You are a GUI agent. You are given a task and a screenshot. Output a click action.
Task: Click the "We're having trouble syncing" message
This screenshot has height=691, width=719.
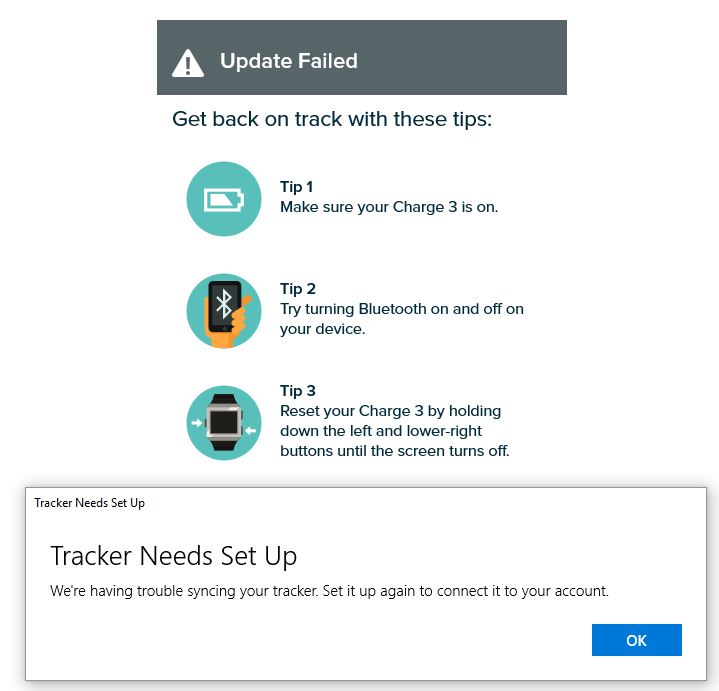tap(329, 591)
